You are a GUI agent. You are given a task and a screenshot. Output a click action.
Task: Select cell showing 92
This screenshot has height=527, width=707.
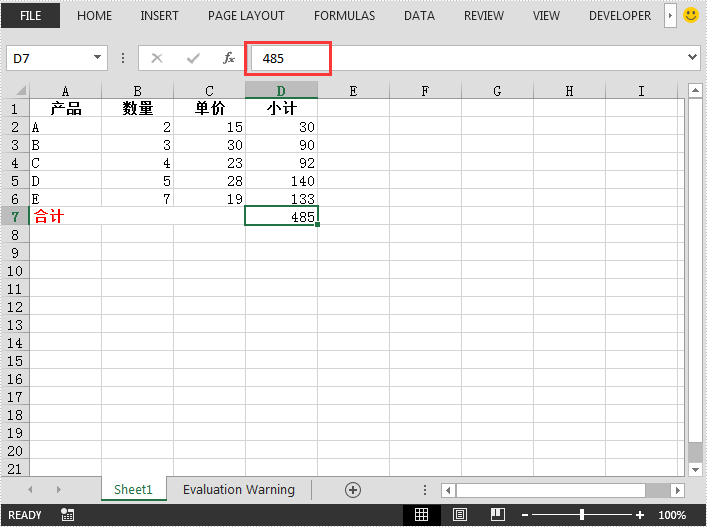281,162
